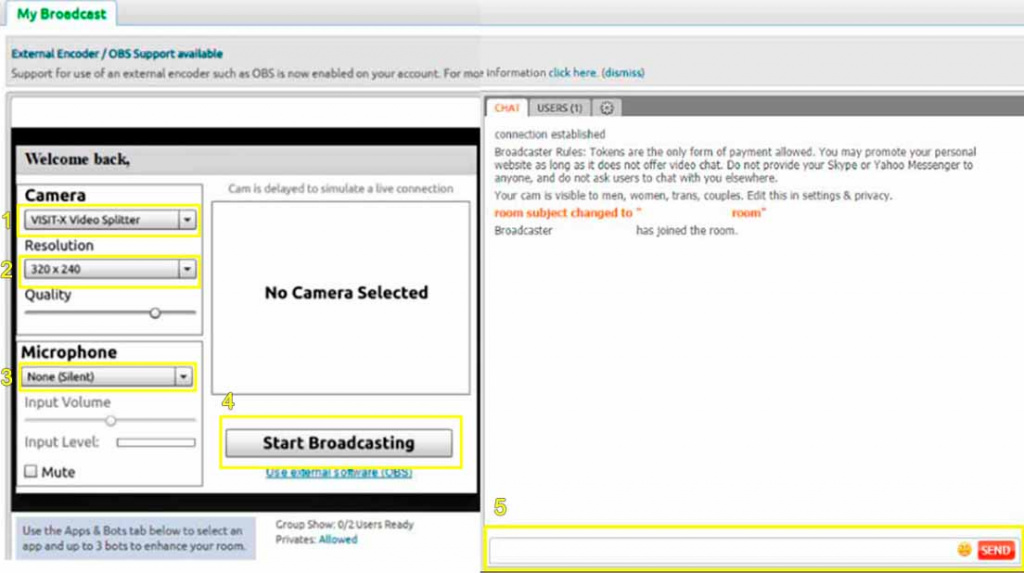
Task: Dismiss the OBS support notice
Action: pyautogui.click(x=623, y=73)
